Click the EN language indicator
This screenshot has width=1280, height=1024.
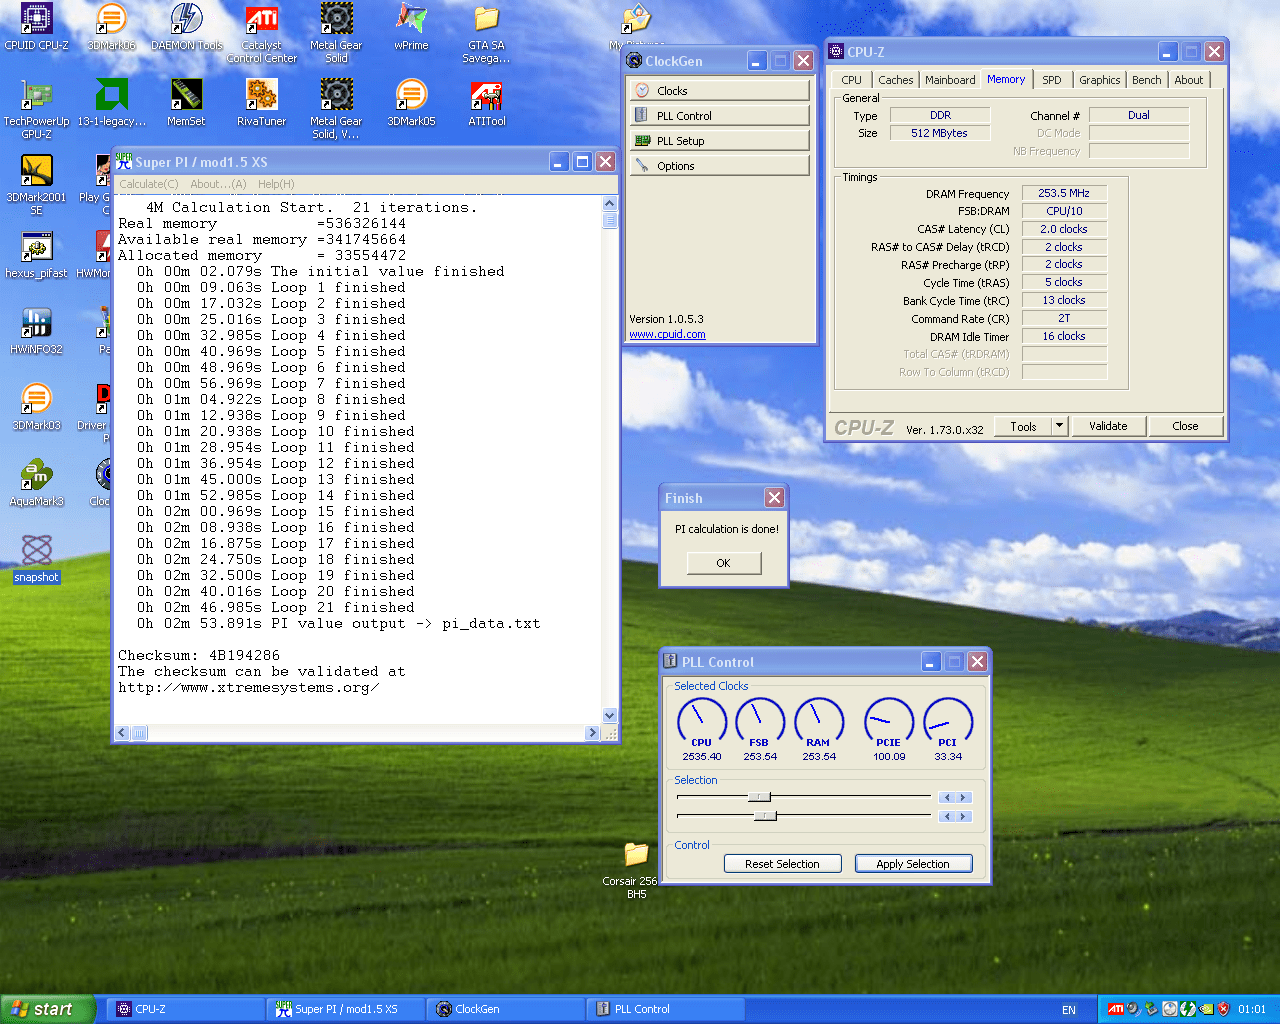(1069, 1010)
